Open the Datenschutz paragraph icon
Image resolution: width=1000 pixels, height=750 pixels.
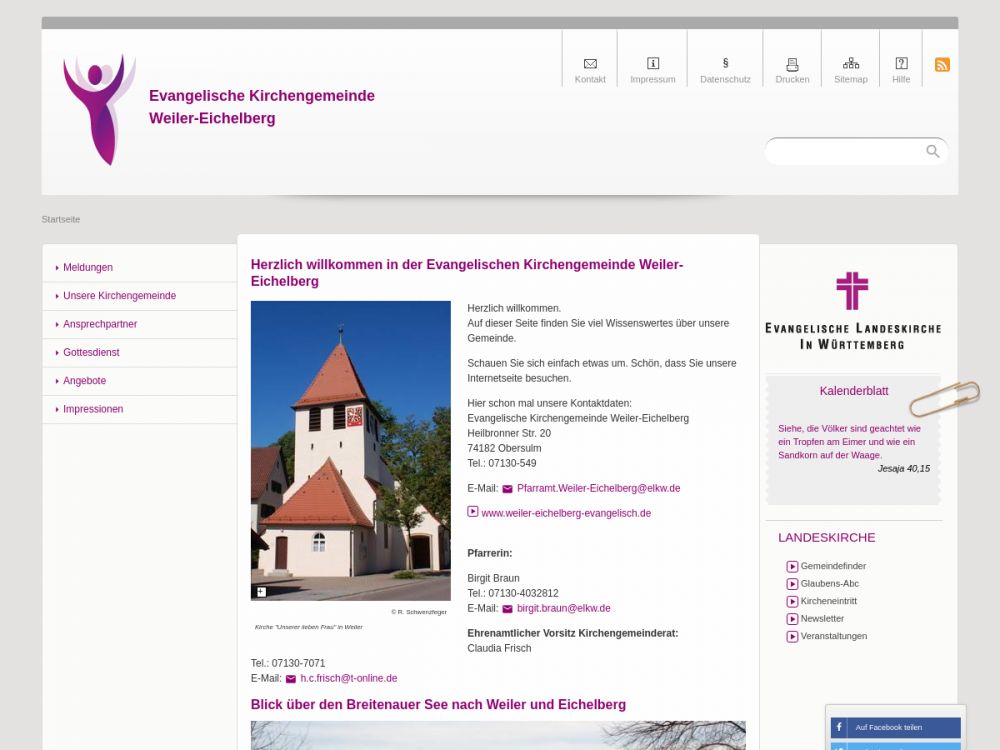[x=725, y=63]
